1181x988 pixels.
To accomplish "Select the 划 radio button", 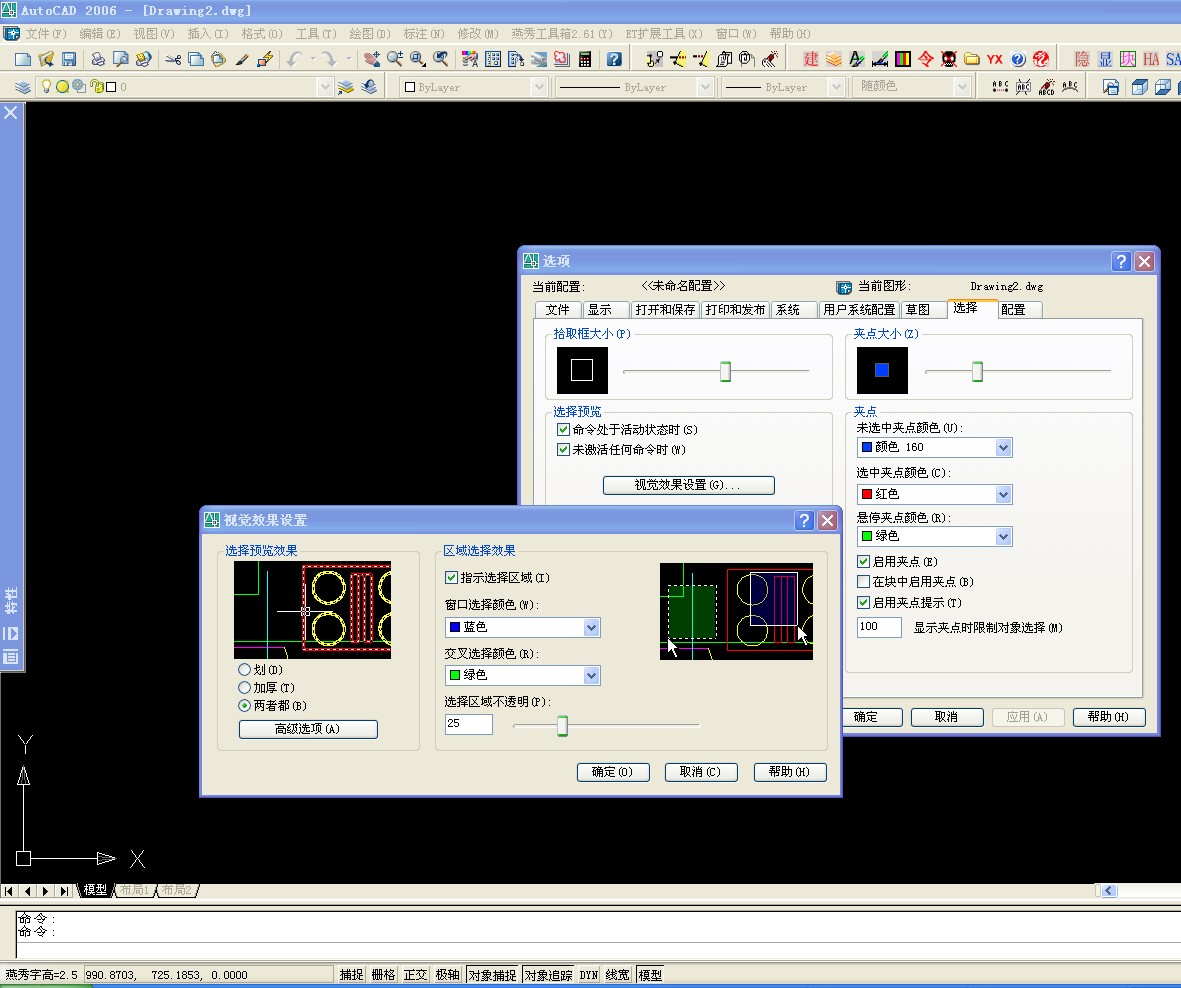I will point(244,669).
